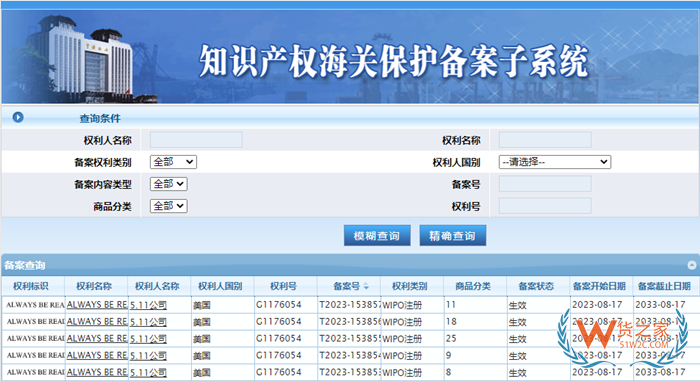The width and height of the screenshot is (700, 381).
Task: Open ALWAYS BE RE link in category 25 row
Action: [x=97, y=339]
